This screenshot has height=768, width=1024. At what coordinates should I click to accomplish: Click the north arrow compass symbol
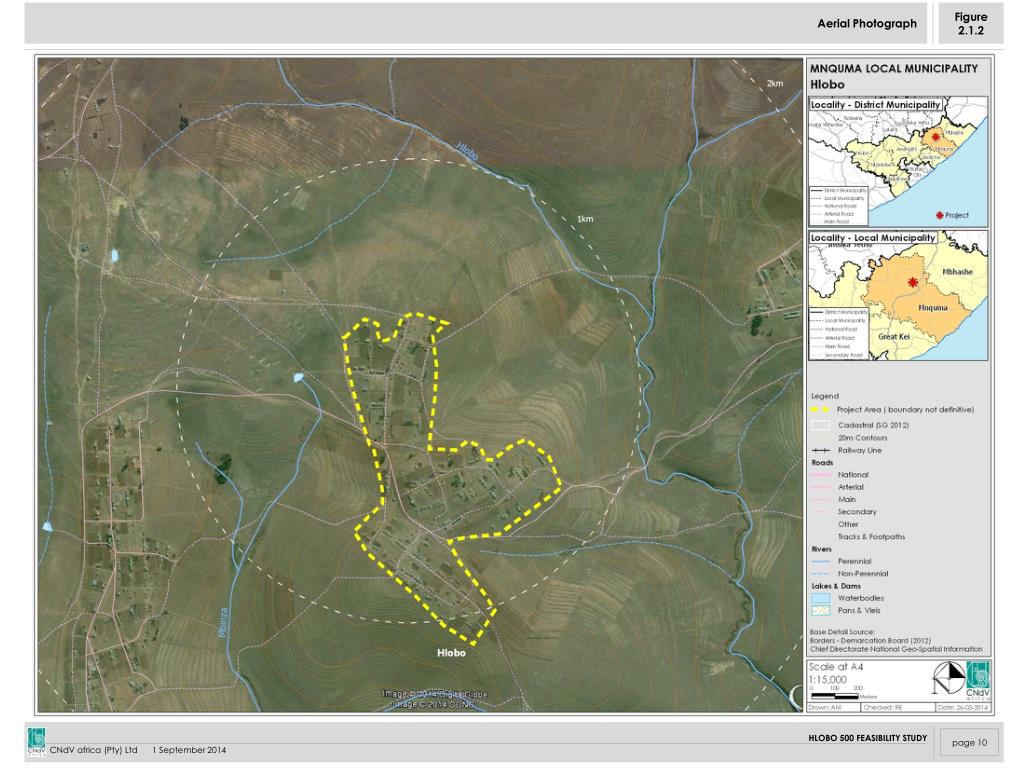(x=948, y=679)
